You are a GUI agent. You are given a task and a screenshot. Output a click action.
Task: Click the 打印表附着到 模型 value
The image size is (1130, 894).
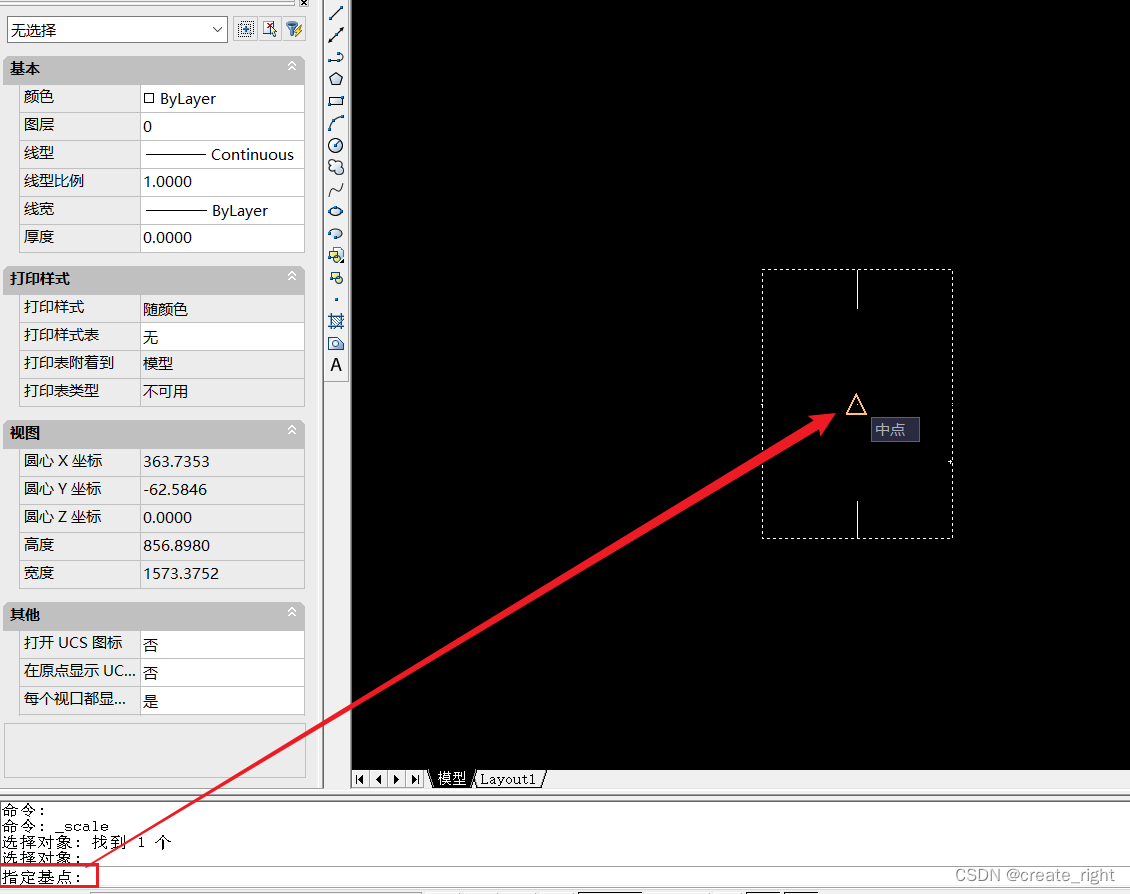(x=222, y=365)
